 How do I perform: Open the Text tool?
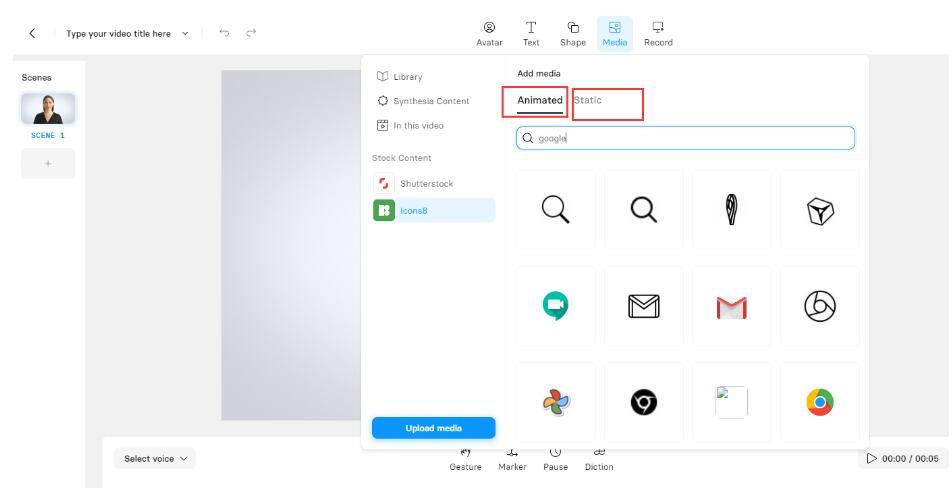(531, 34)
